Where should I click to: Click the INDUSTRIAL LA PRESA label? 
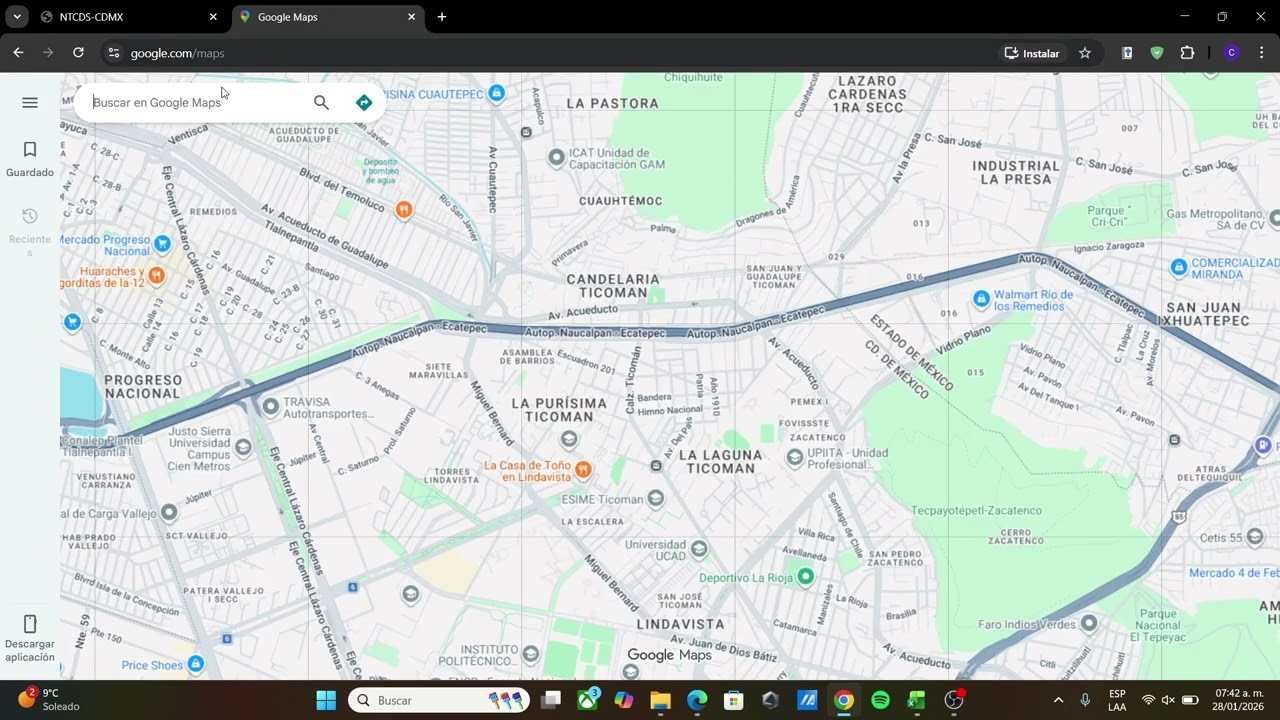point(1016,172)
